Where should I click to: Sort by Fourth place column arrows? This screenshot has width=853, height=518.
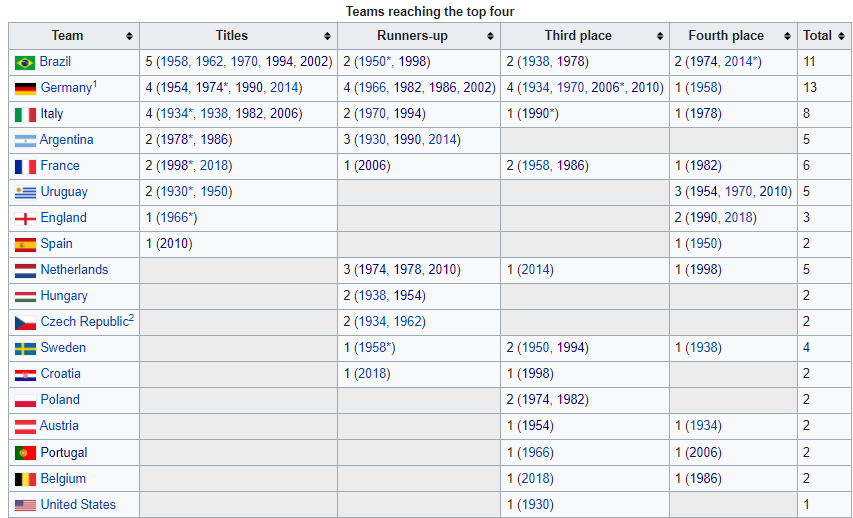(787, 36)
